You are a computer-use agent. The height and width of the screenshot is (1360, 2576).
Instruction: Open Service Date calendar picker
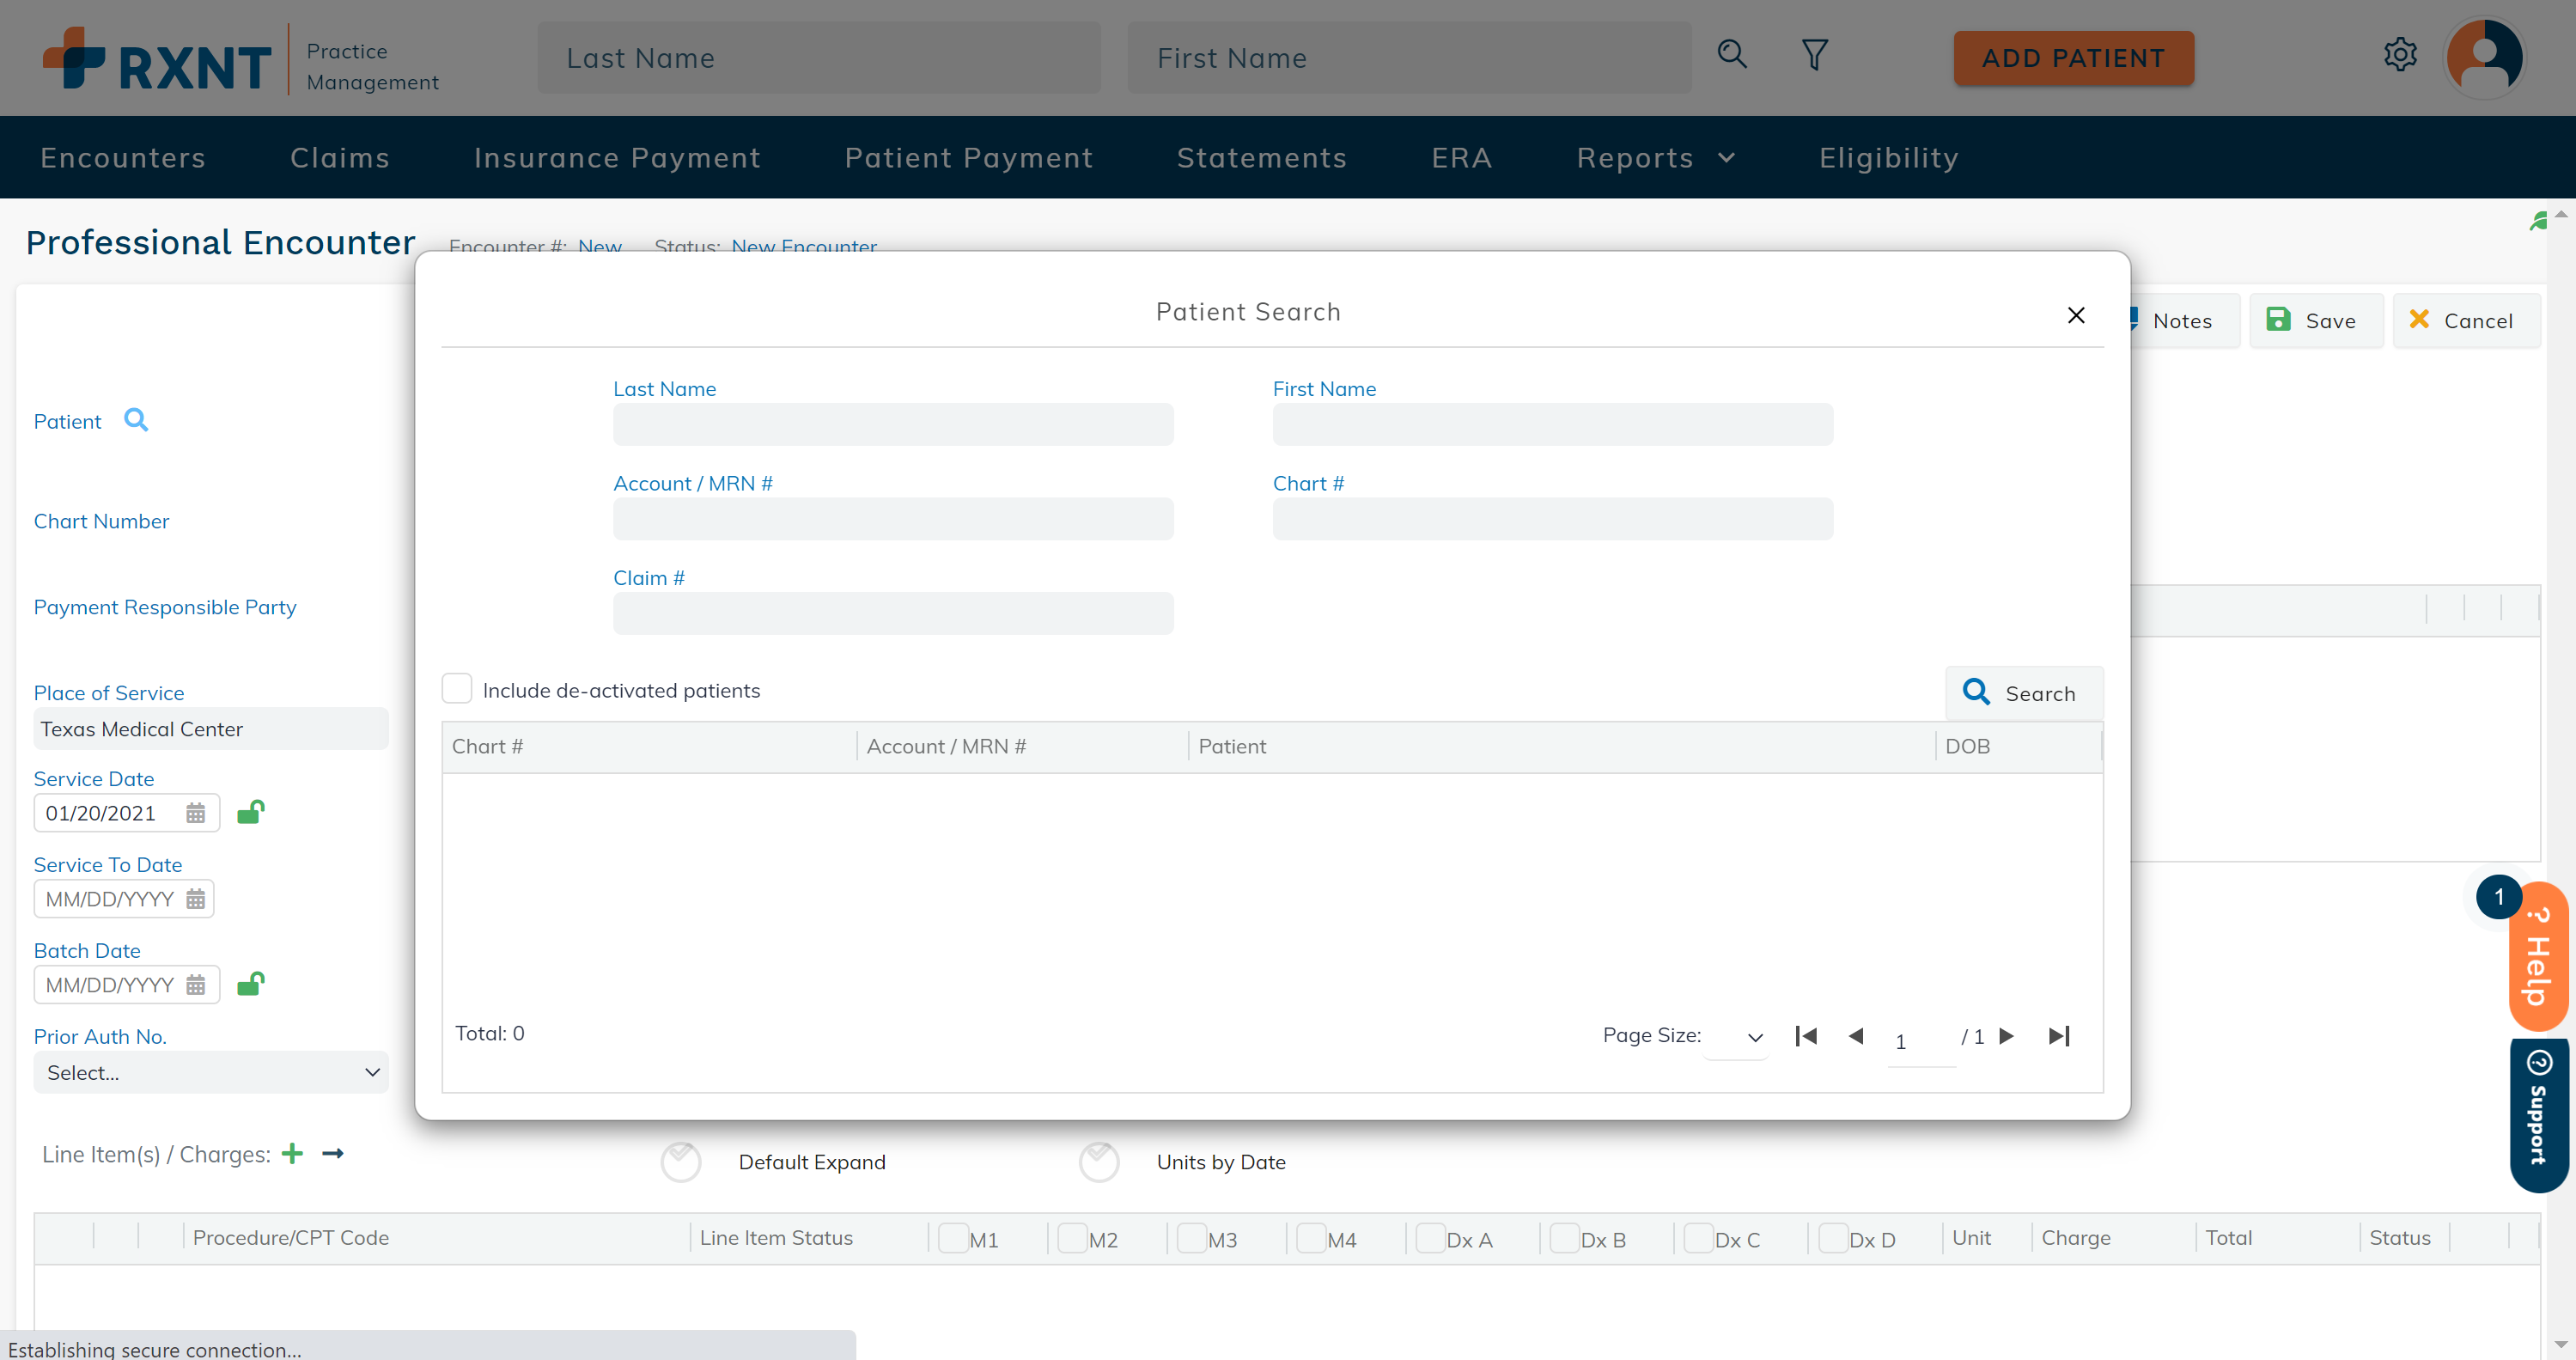click(196, 813)
